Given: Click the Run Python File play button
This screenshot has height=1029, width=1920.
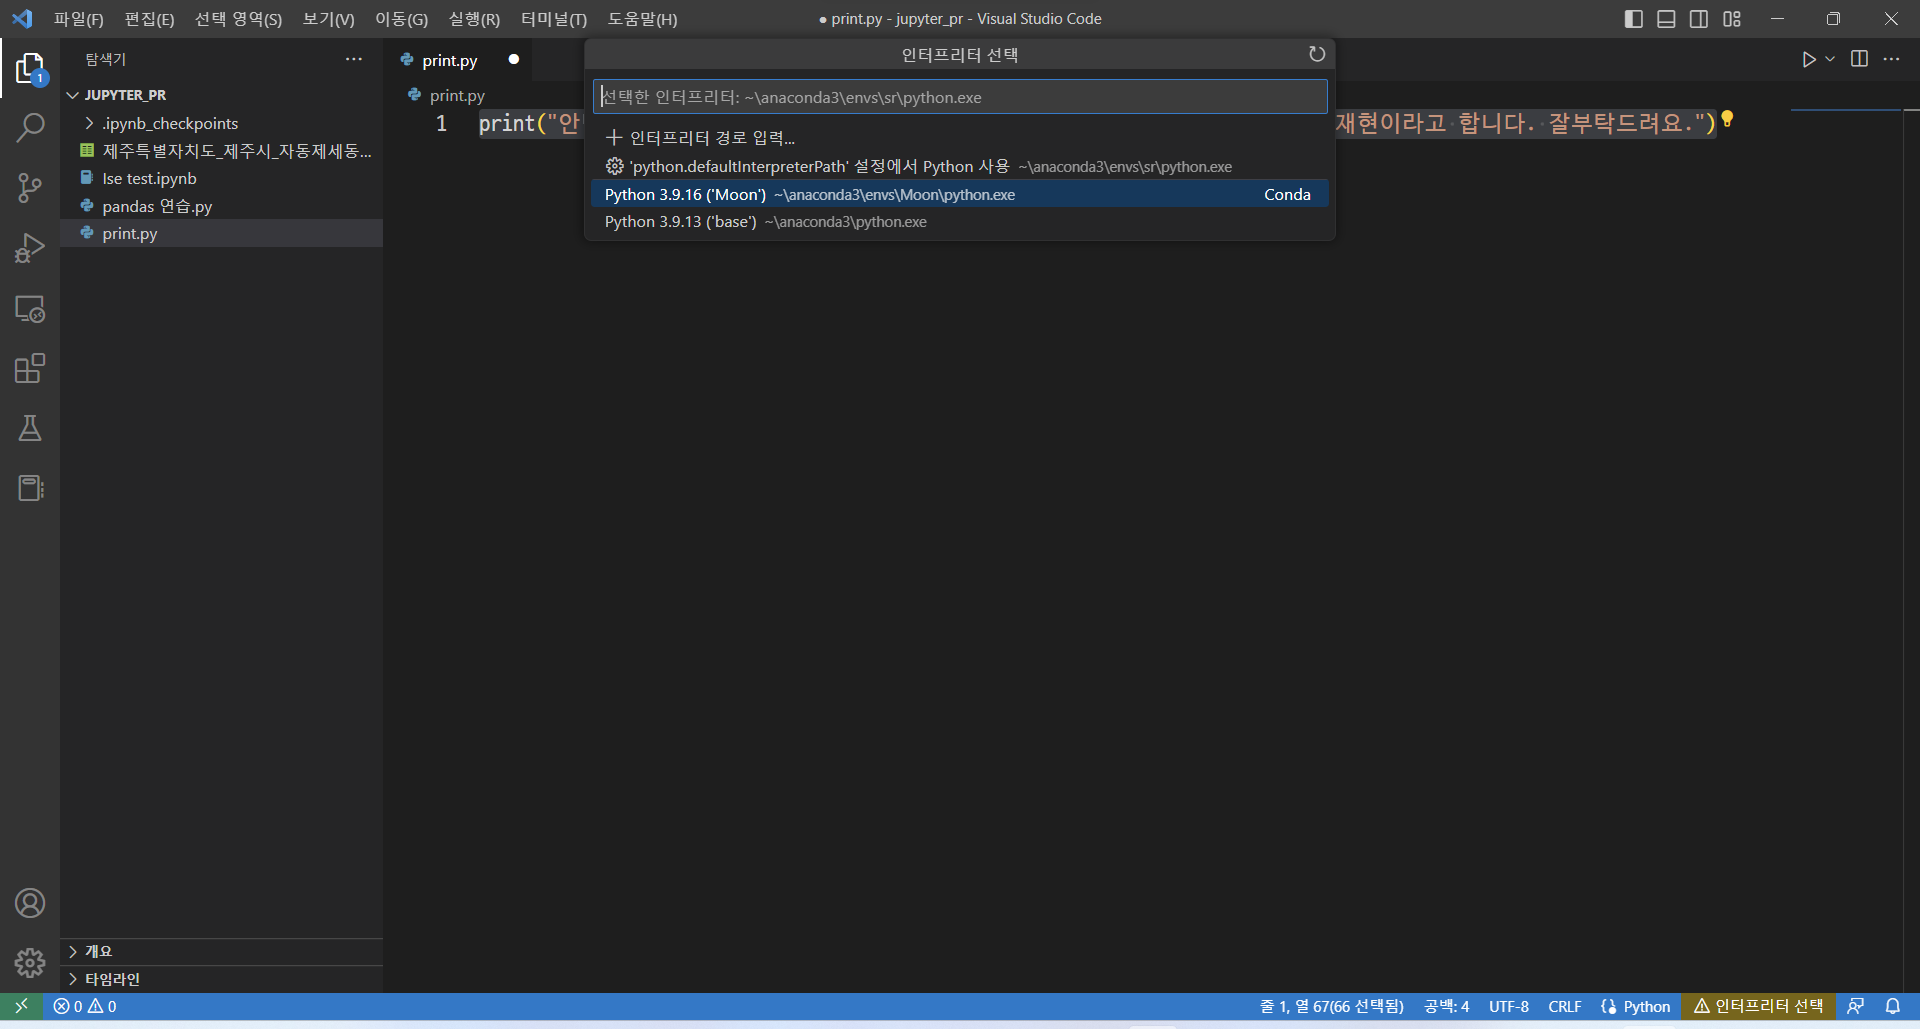Looking at the screenshot, I should pos(1808,59).
